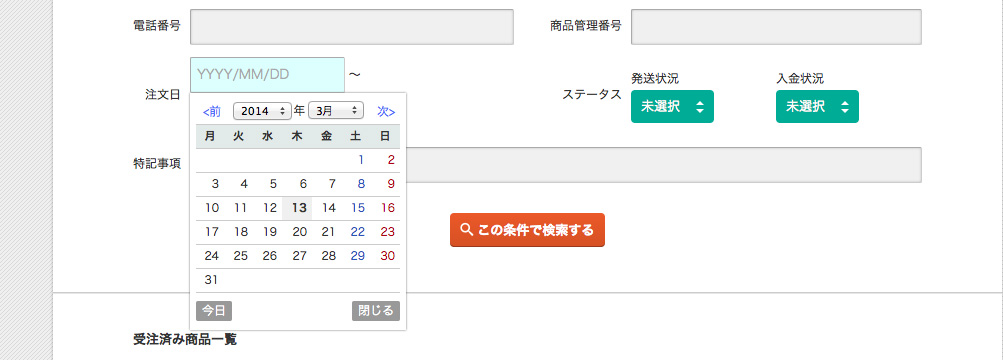Open the 3月 month dropdown
The height and width of the screenshot is (360, 1003).
pyautogui.click(x=336, y=111)
